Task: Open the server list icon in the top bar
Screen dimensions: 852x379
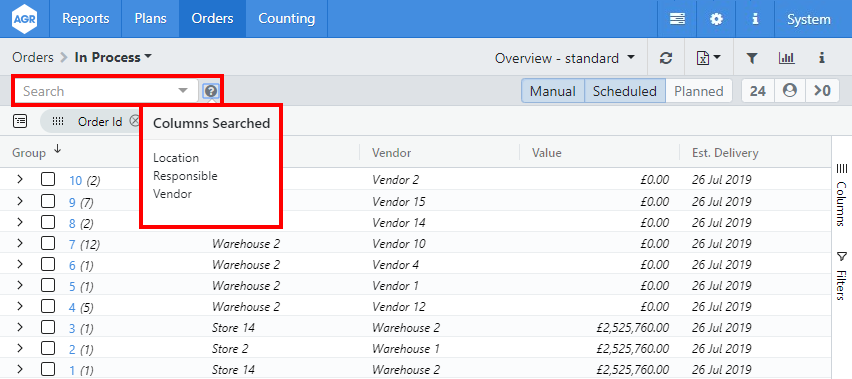Action: tap(677, 19)
